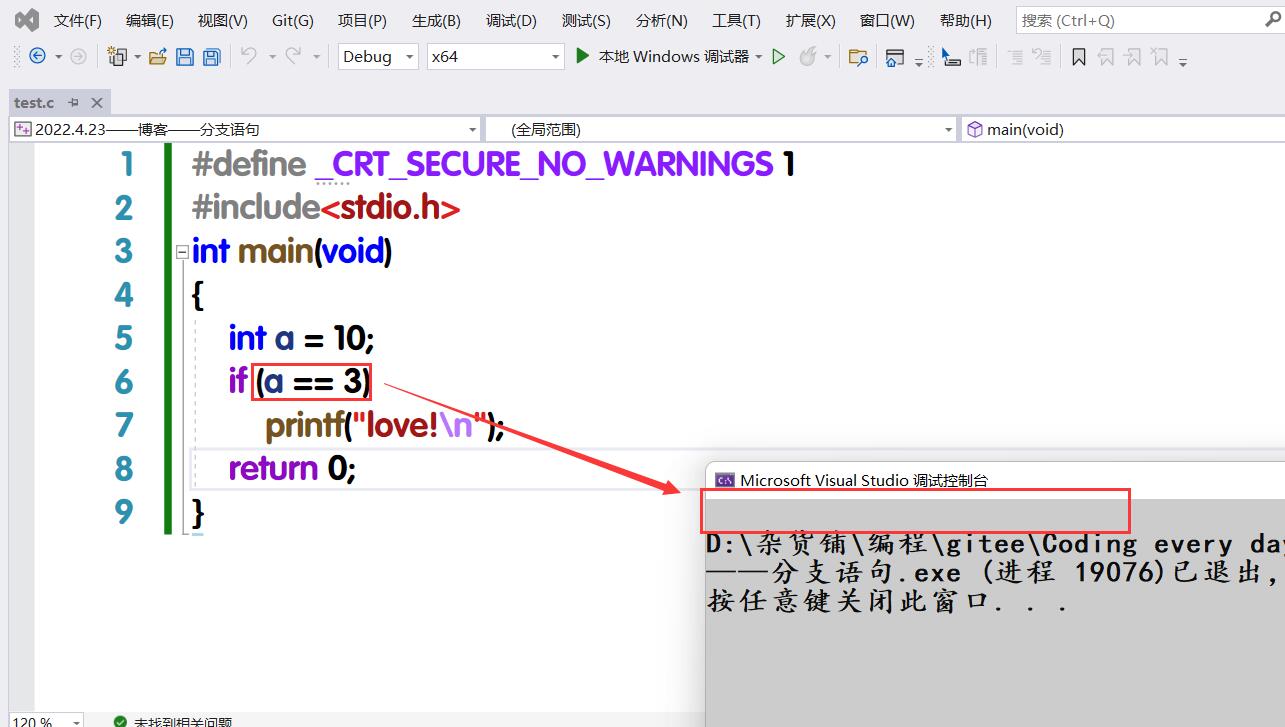Click the cursor selection toolbar icon
Image resolution: width=1285 pixels, height=727 pixels.
951,57
